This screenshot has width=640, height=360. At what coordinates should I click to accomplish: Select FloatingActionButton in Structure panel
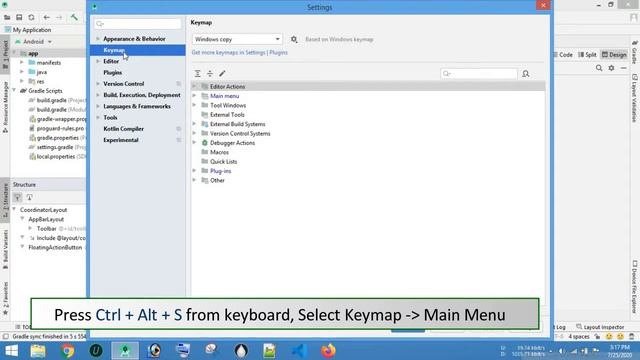55,247
